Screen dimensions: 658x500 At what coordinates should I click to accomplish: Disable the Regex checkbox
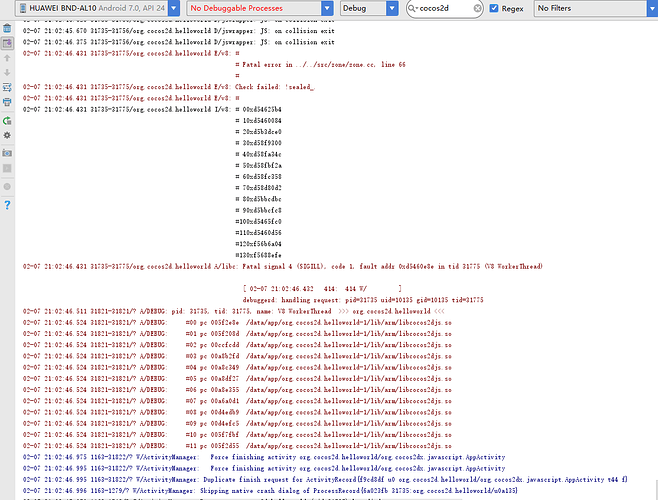click(x=494, y=8)
